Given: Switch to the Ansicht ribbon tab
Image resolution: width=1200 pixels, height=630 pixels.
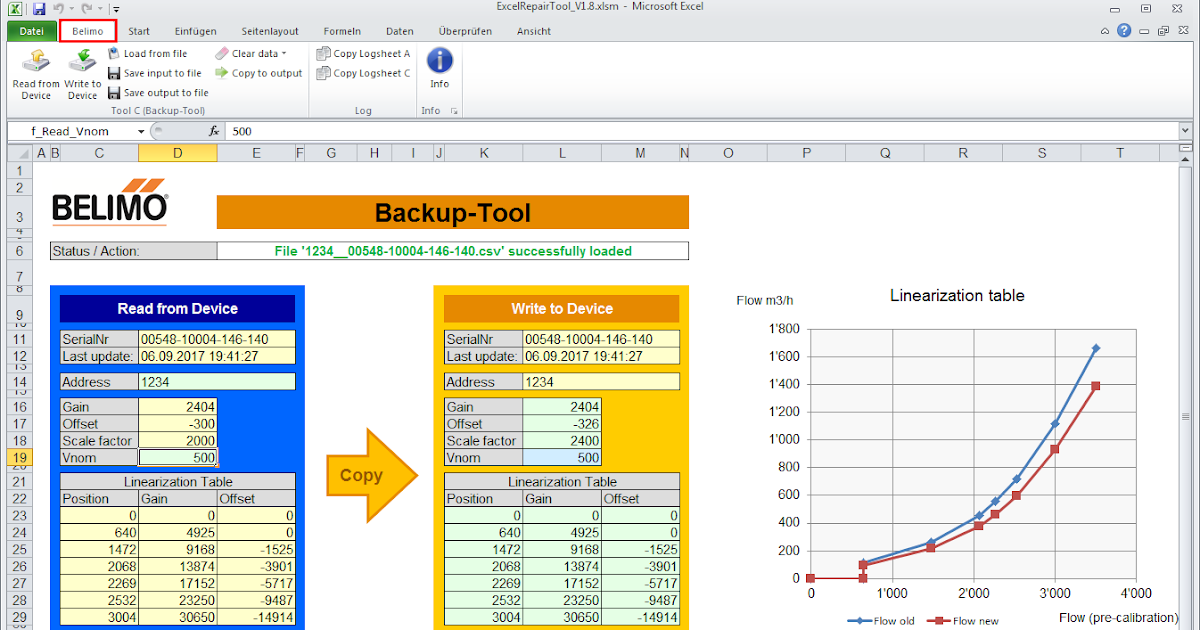Looking at the screenshot, I should (534, 31).
